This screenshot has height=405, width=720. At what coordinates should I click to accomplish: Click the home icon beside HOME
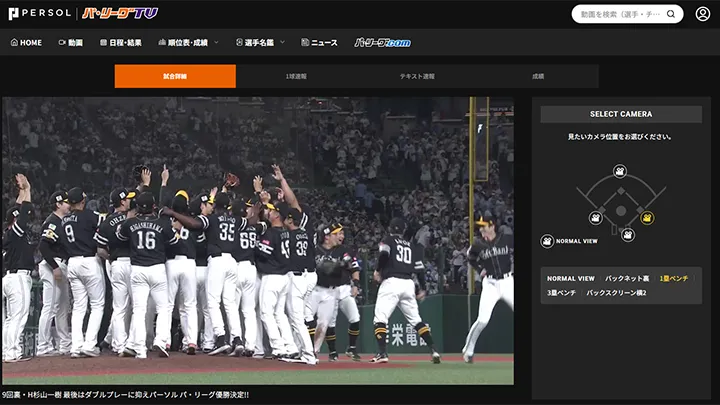coord(14,42)
